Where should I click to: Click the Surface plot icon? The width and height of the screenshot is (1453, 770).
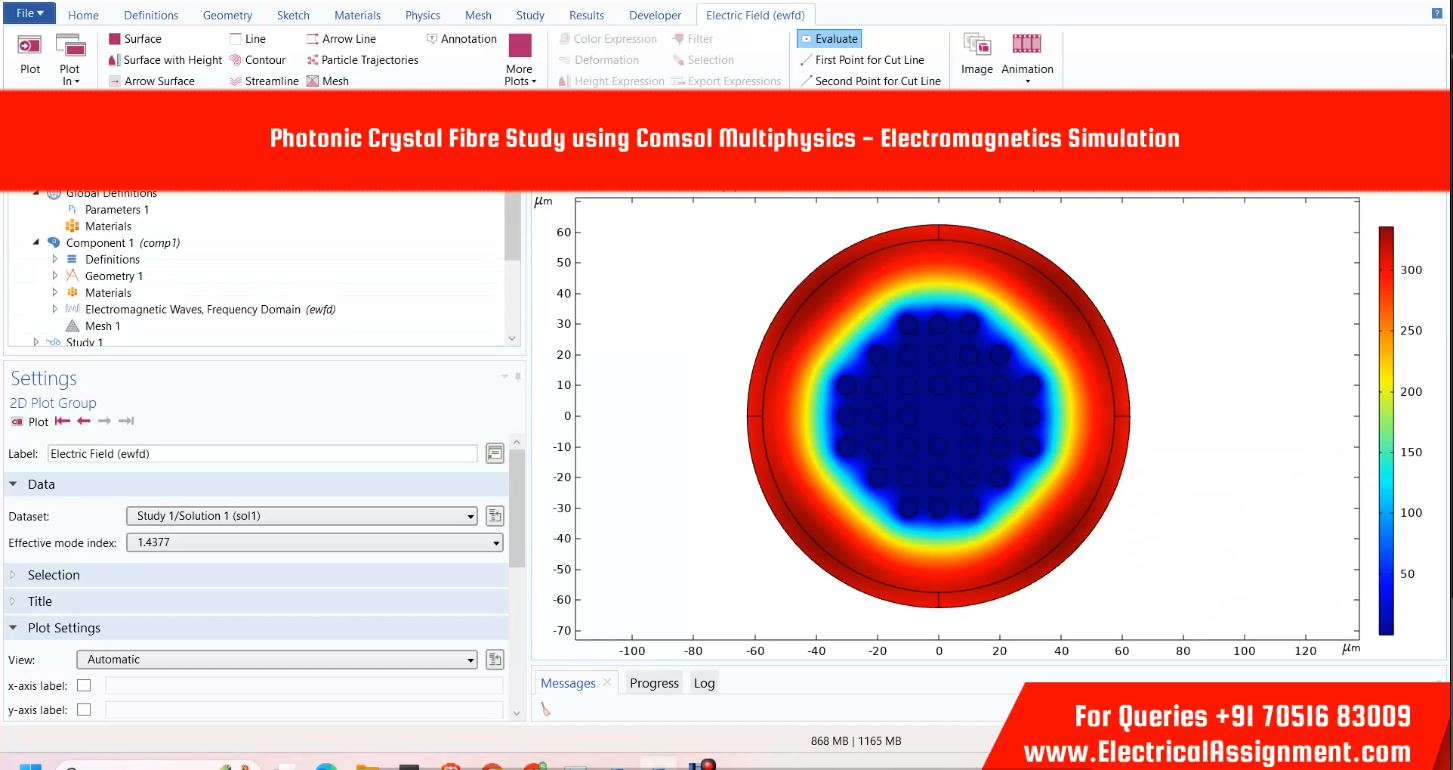[115, 39]
